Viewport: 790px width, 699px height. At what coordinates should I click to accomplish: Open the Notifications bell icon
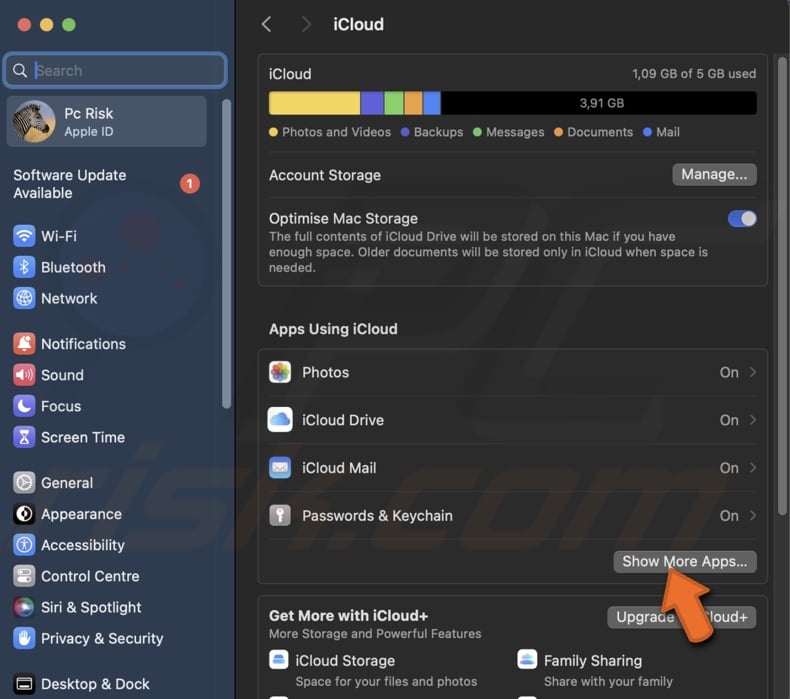[x=24, y=344]
